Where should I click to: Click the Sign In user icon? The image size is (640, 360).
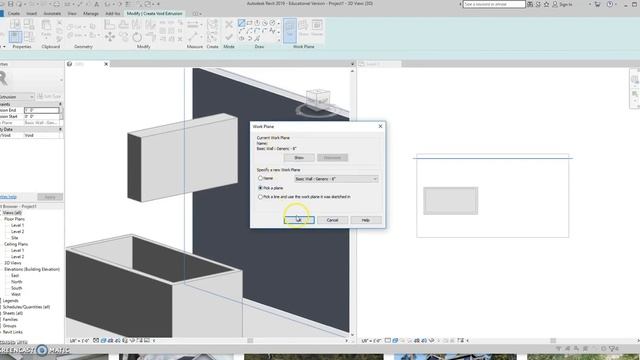555,4
